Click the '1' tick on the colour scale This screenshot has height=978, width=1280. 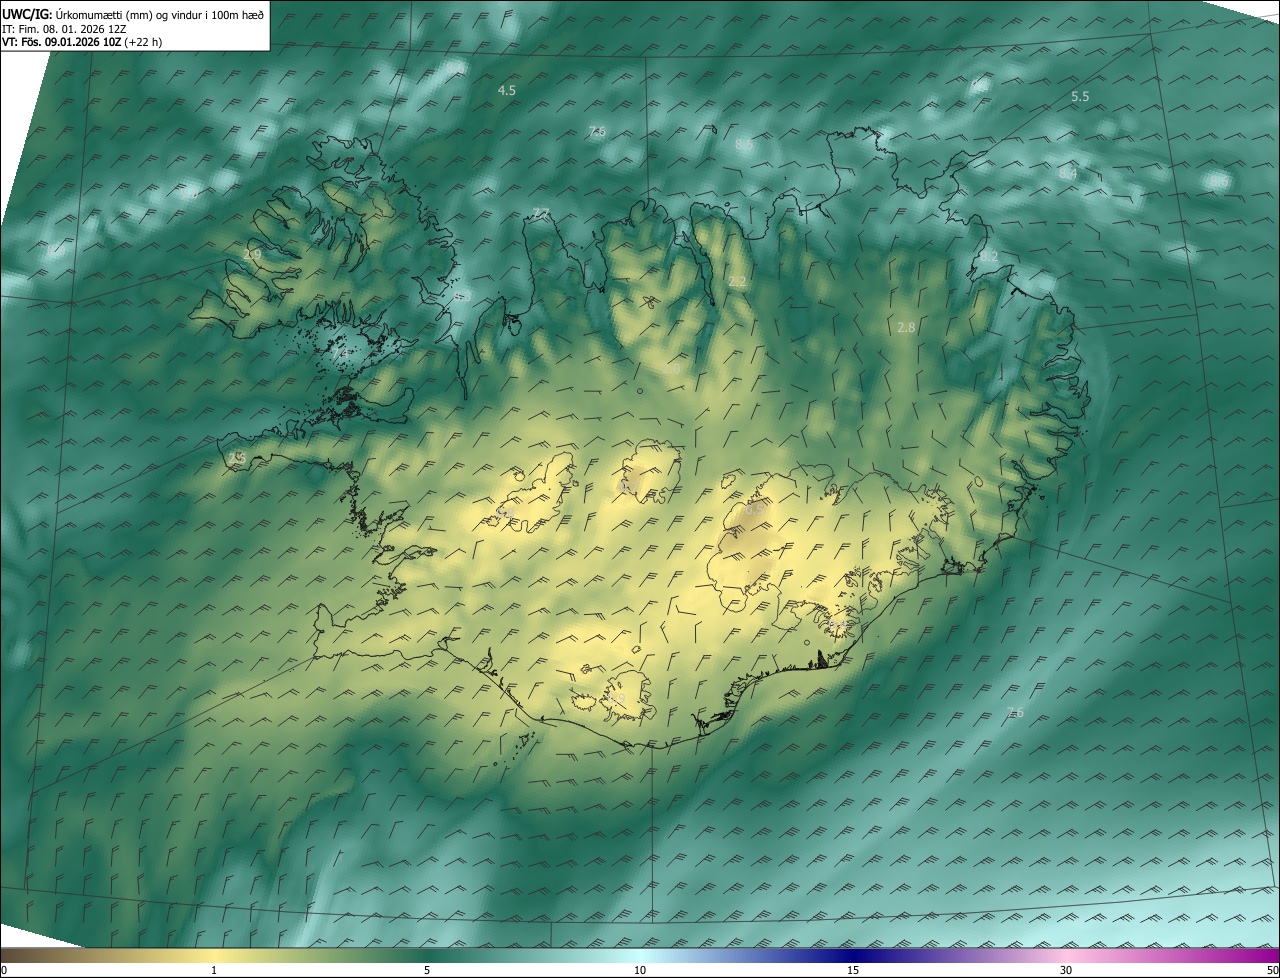coord(214,971)
